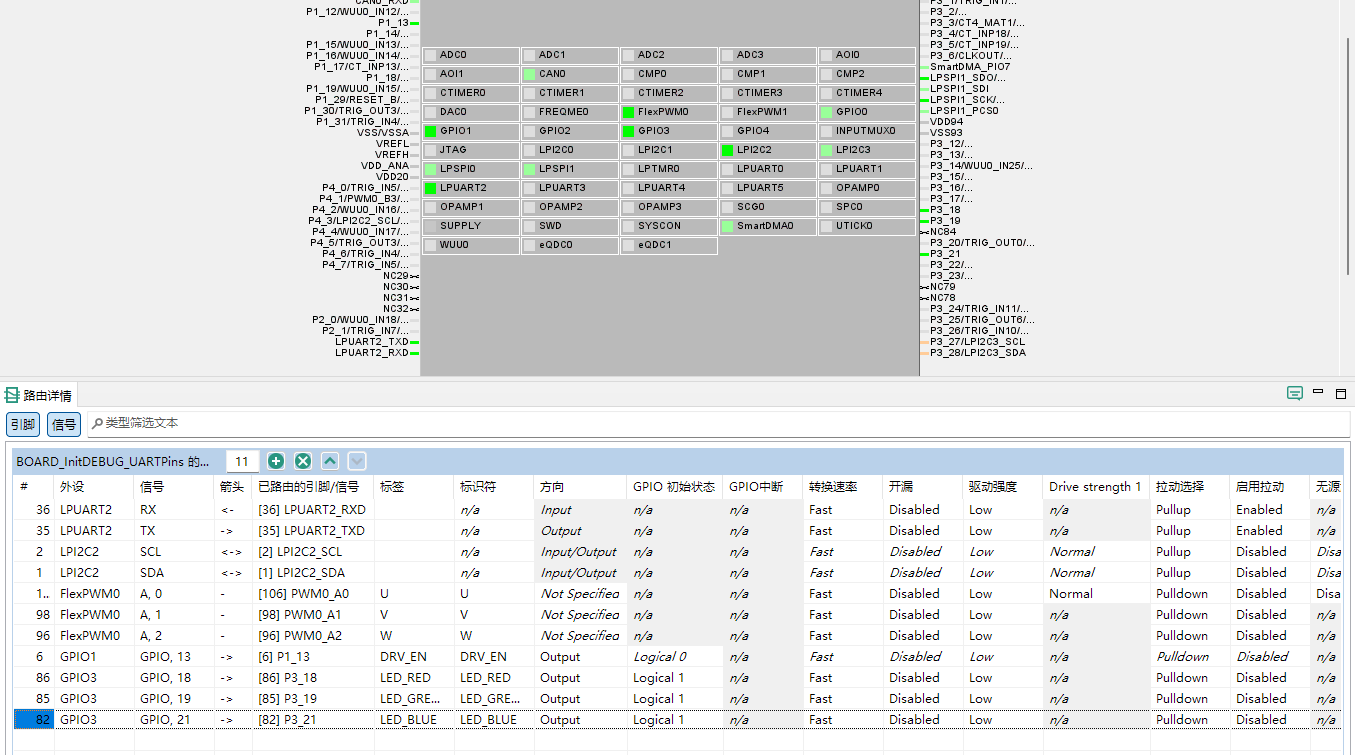Screen dimensions: 1355x755
Task: Enable the ADC0 peripheral checkbox
Action: [x=431, y=55]
